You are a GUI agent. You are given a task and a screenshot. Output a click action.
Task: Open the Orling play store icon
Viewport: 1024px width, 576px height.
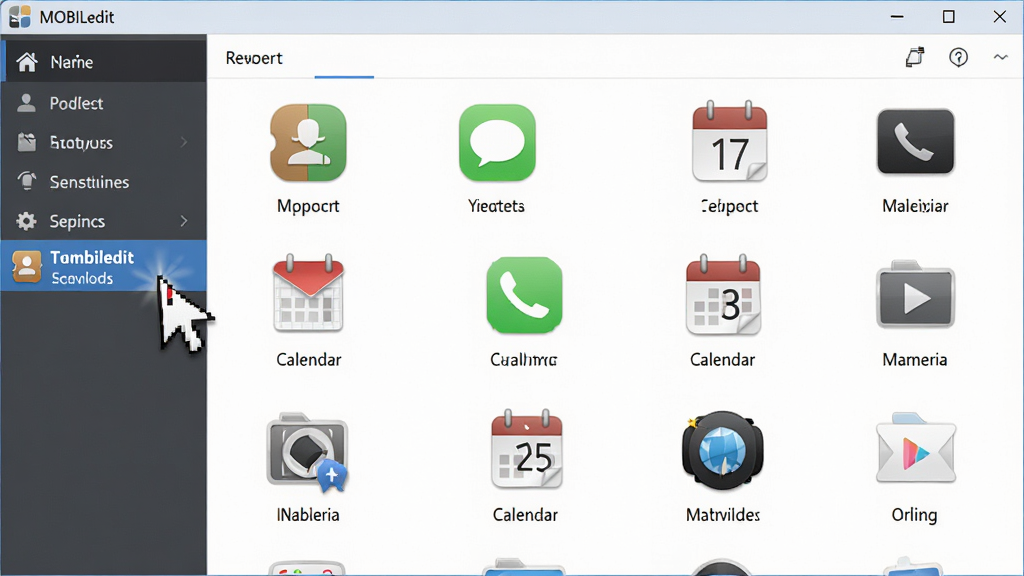coord(916,449)
